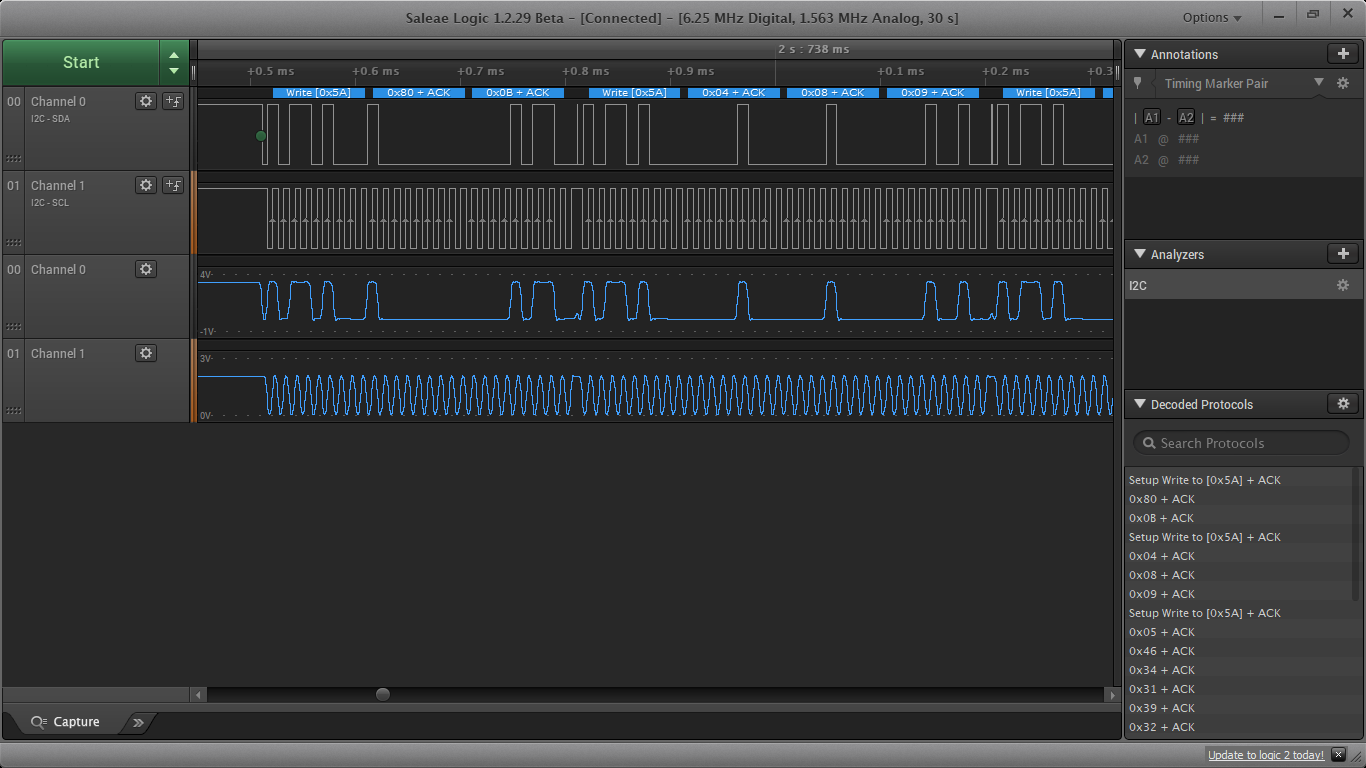Click the Timing Marker Pair flag icon
Image resolution: width=1366 pixels, height=768 pixels.
(1138, 83)
